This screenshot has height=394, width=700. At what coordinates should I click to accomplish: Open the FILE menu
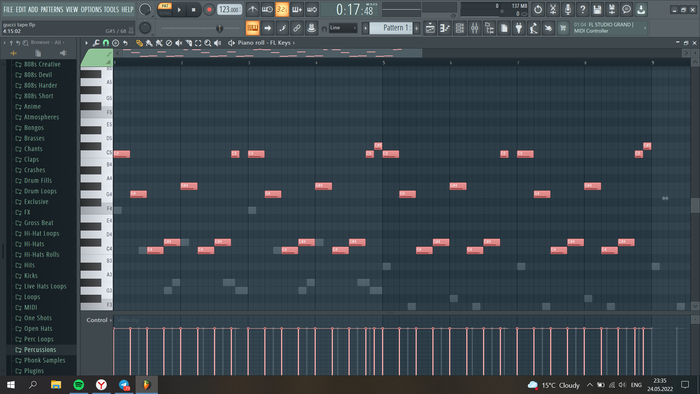point(8,9)
